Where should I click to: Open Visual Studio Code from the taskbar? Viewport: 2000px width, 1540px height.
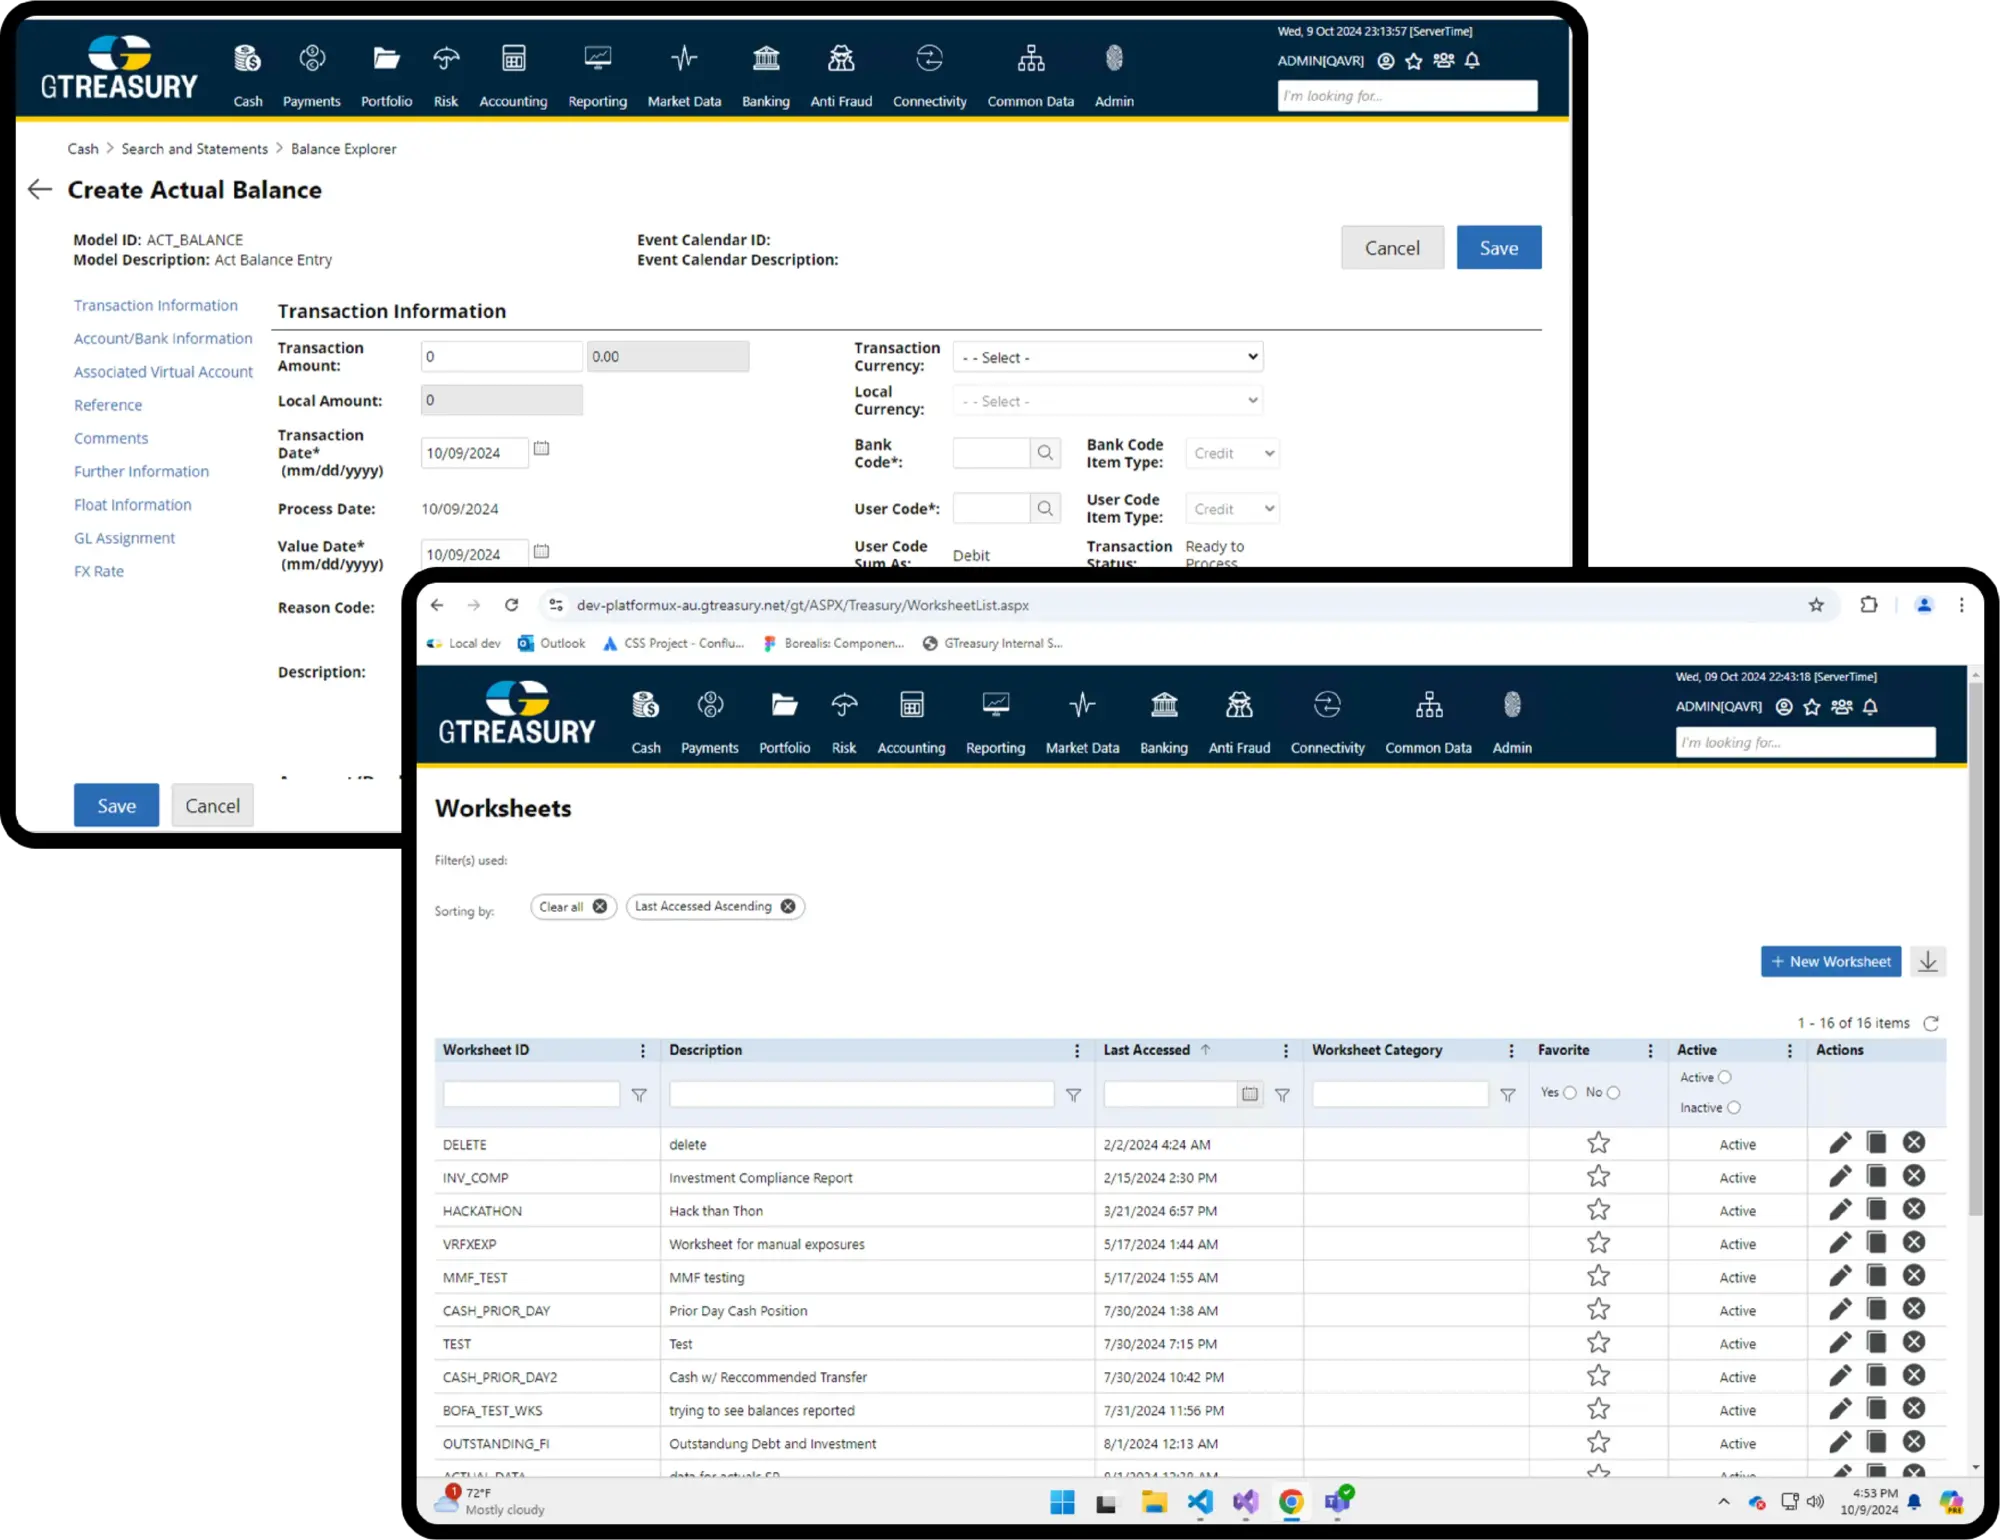click(1199, 1502)
